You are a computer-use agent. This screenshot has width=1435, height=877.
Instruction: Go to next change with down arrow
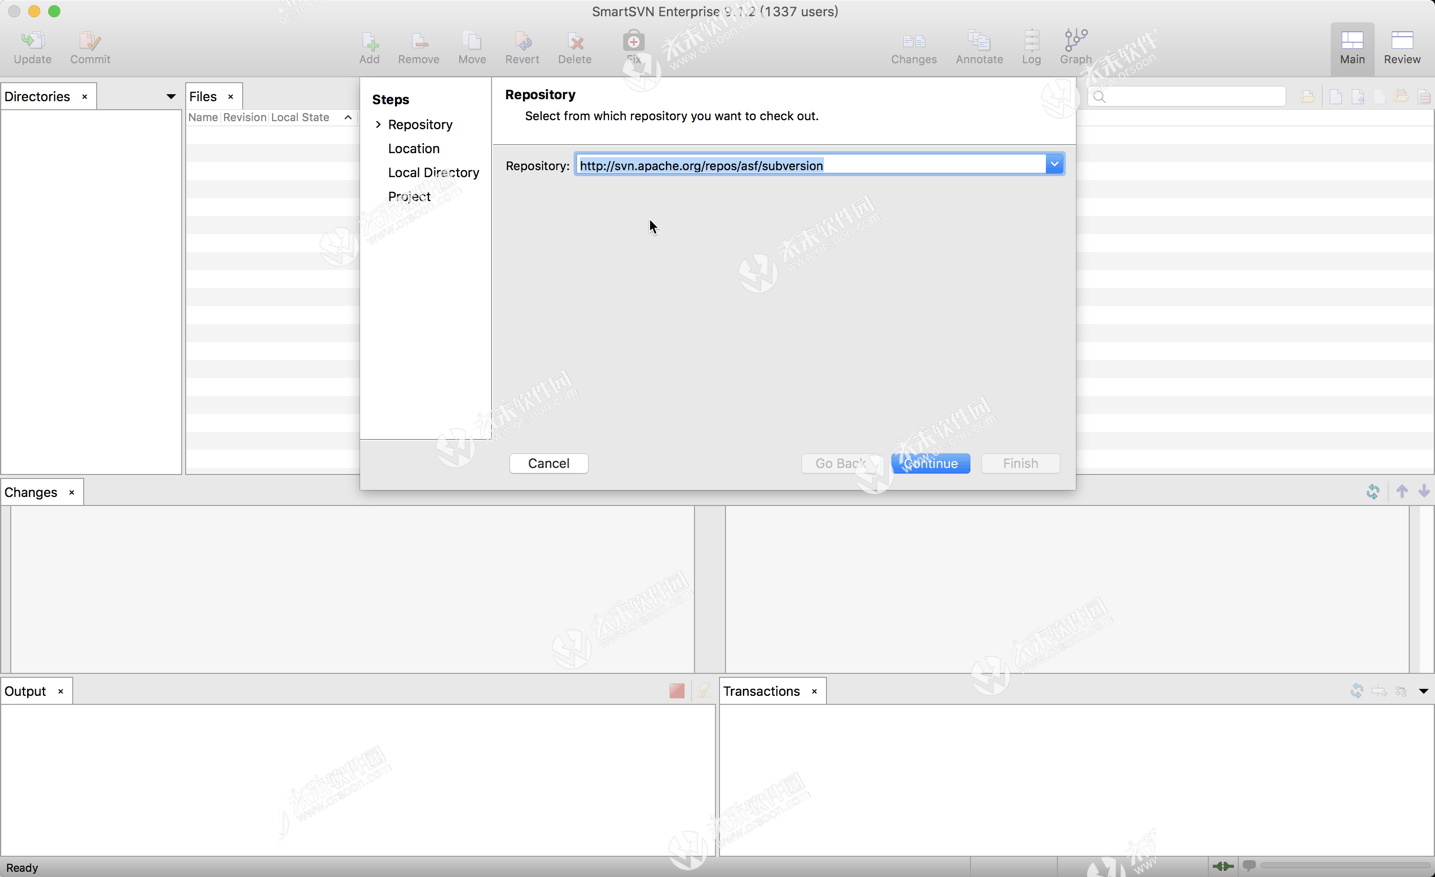1424,492
